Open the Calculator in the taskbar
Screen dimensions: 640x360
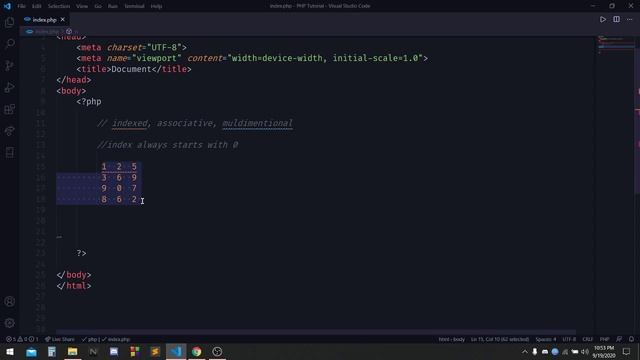[52, 351]
